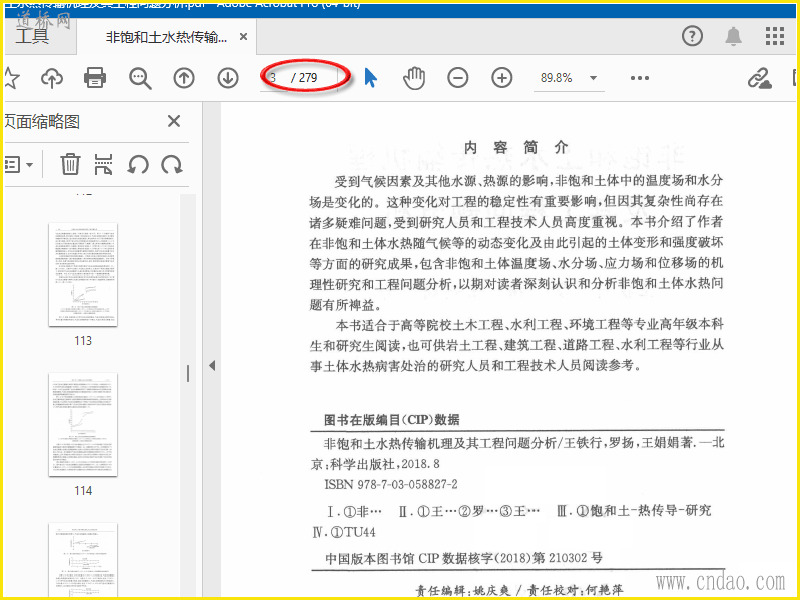The image size is (800, 600).
Task: Open the 工具 (Tools) tab
Action: [32, 36]
